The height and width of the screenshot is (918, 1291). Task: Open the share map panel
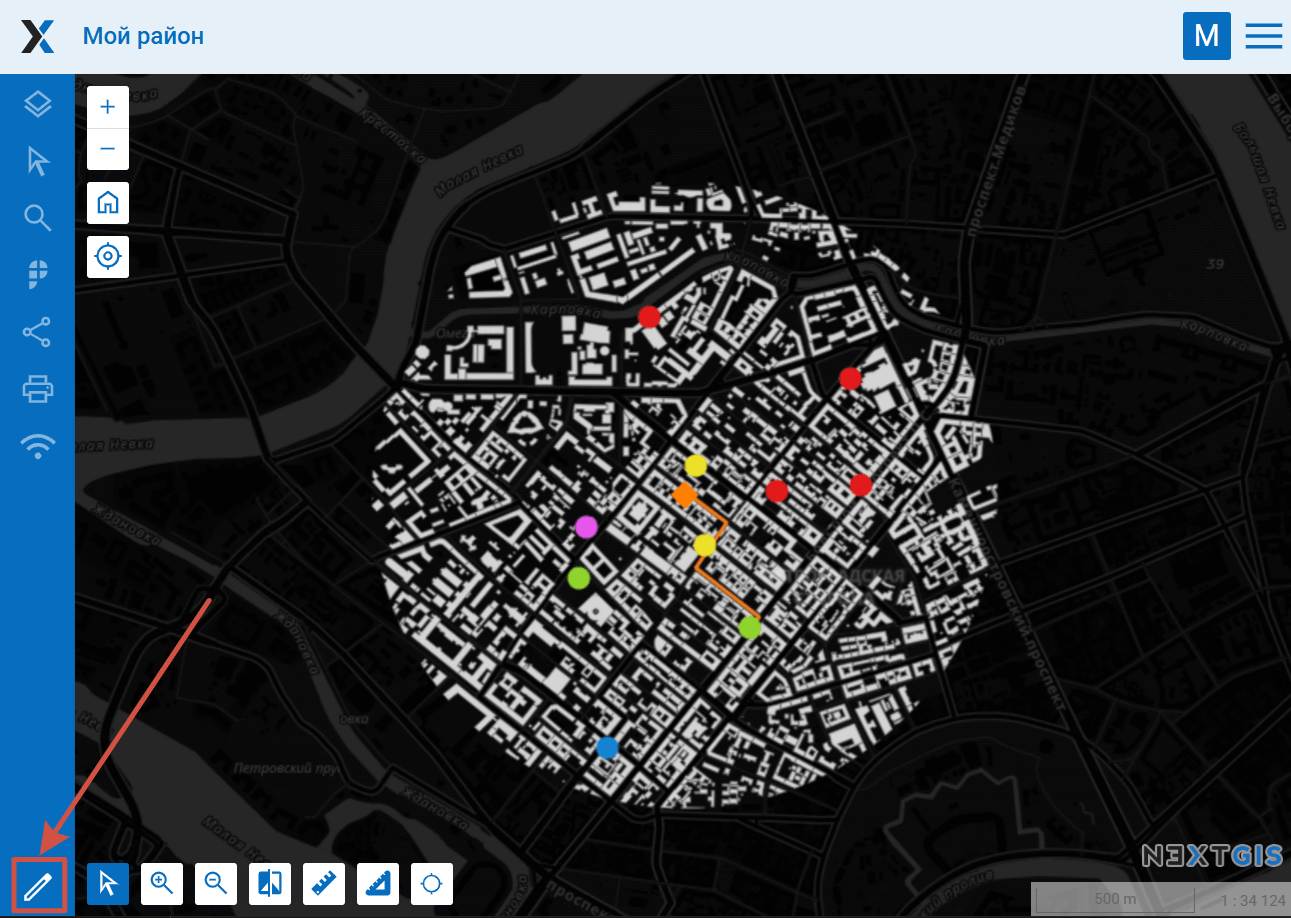37,332
